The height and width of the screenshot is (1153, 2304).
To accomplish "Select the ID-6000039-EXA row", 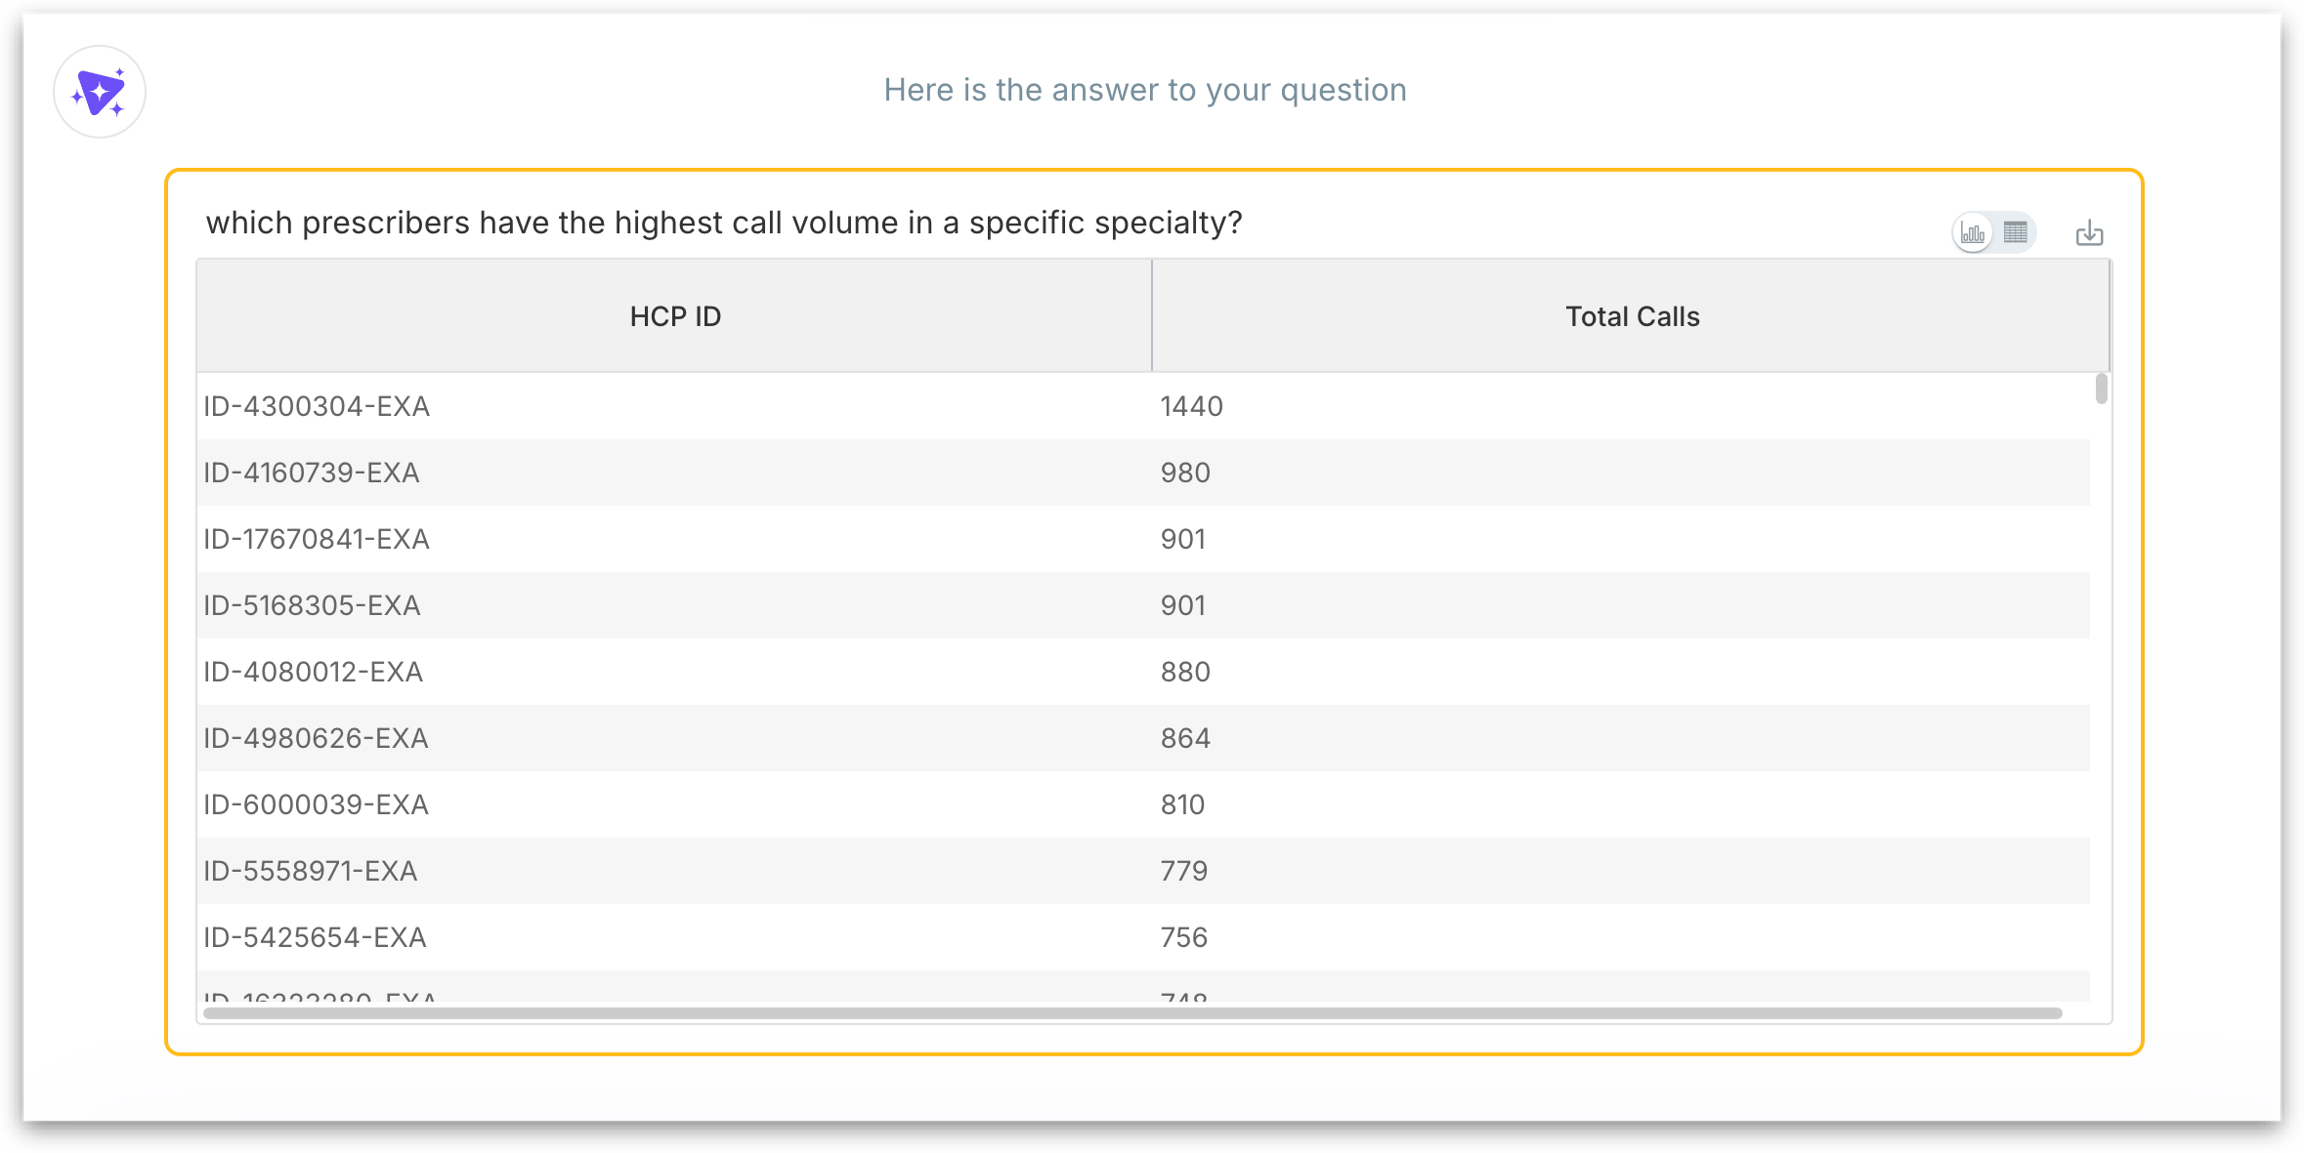I will [x=315, y=805].
